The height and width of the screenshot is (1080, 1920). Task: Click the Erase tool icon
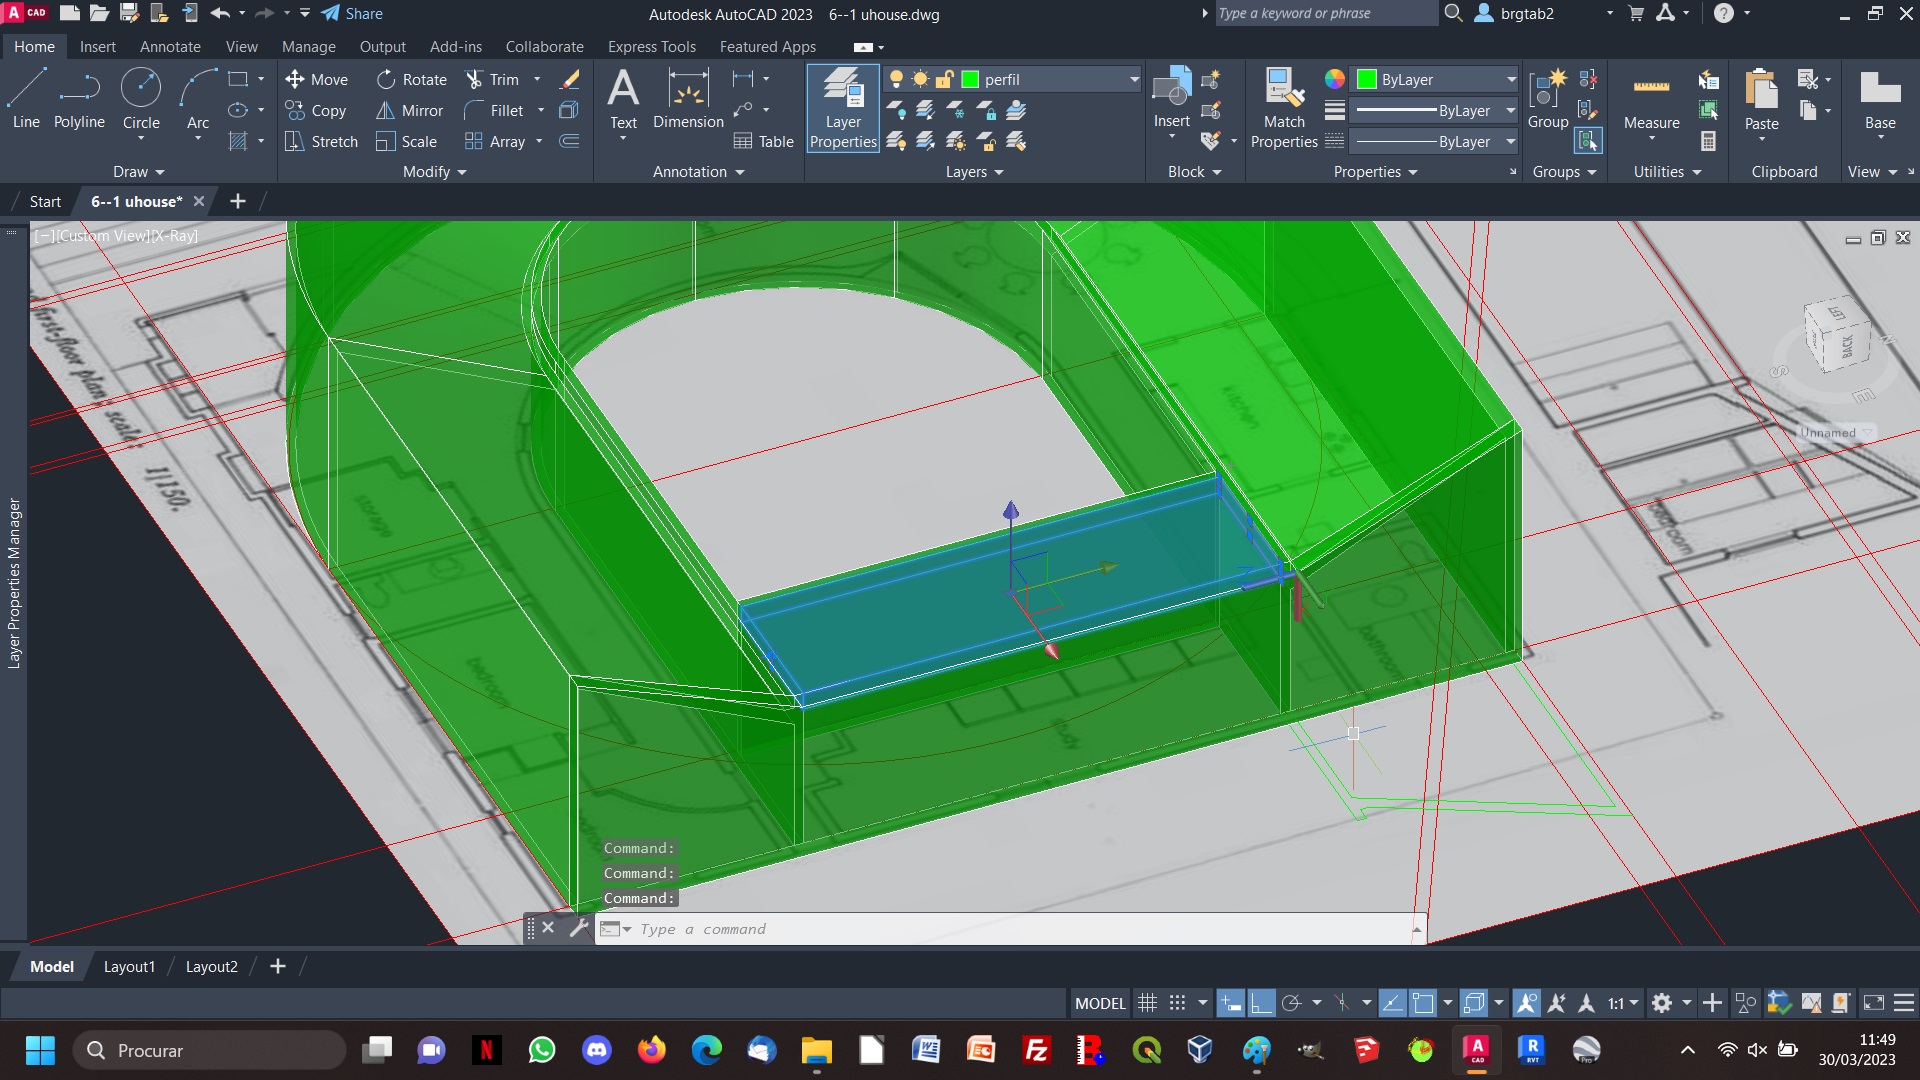570,79
